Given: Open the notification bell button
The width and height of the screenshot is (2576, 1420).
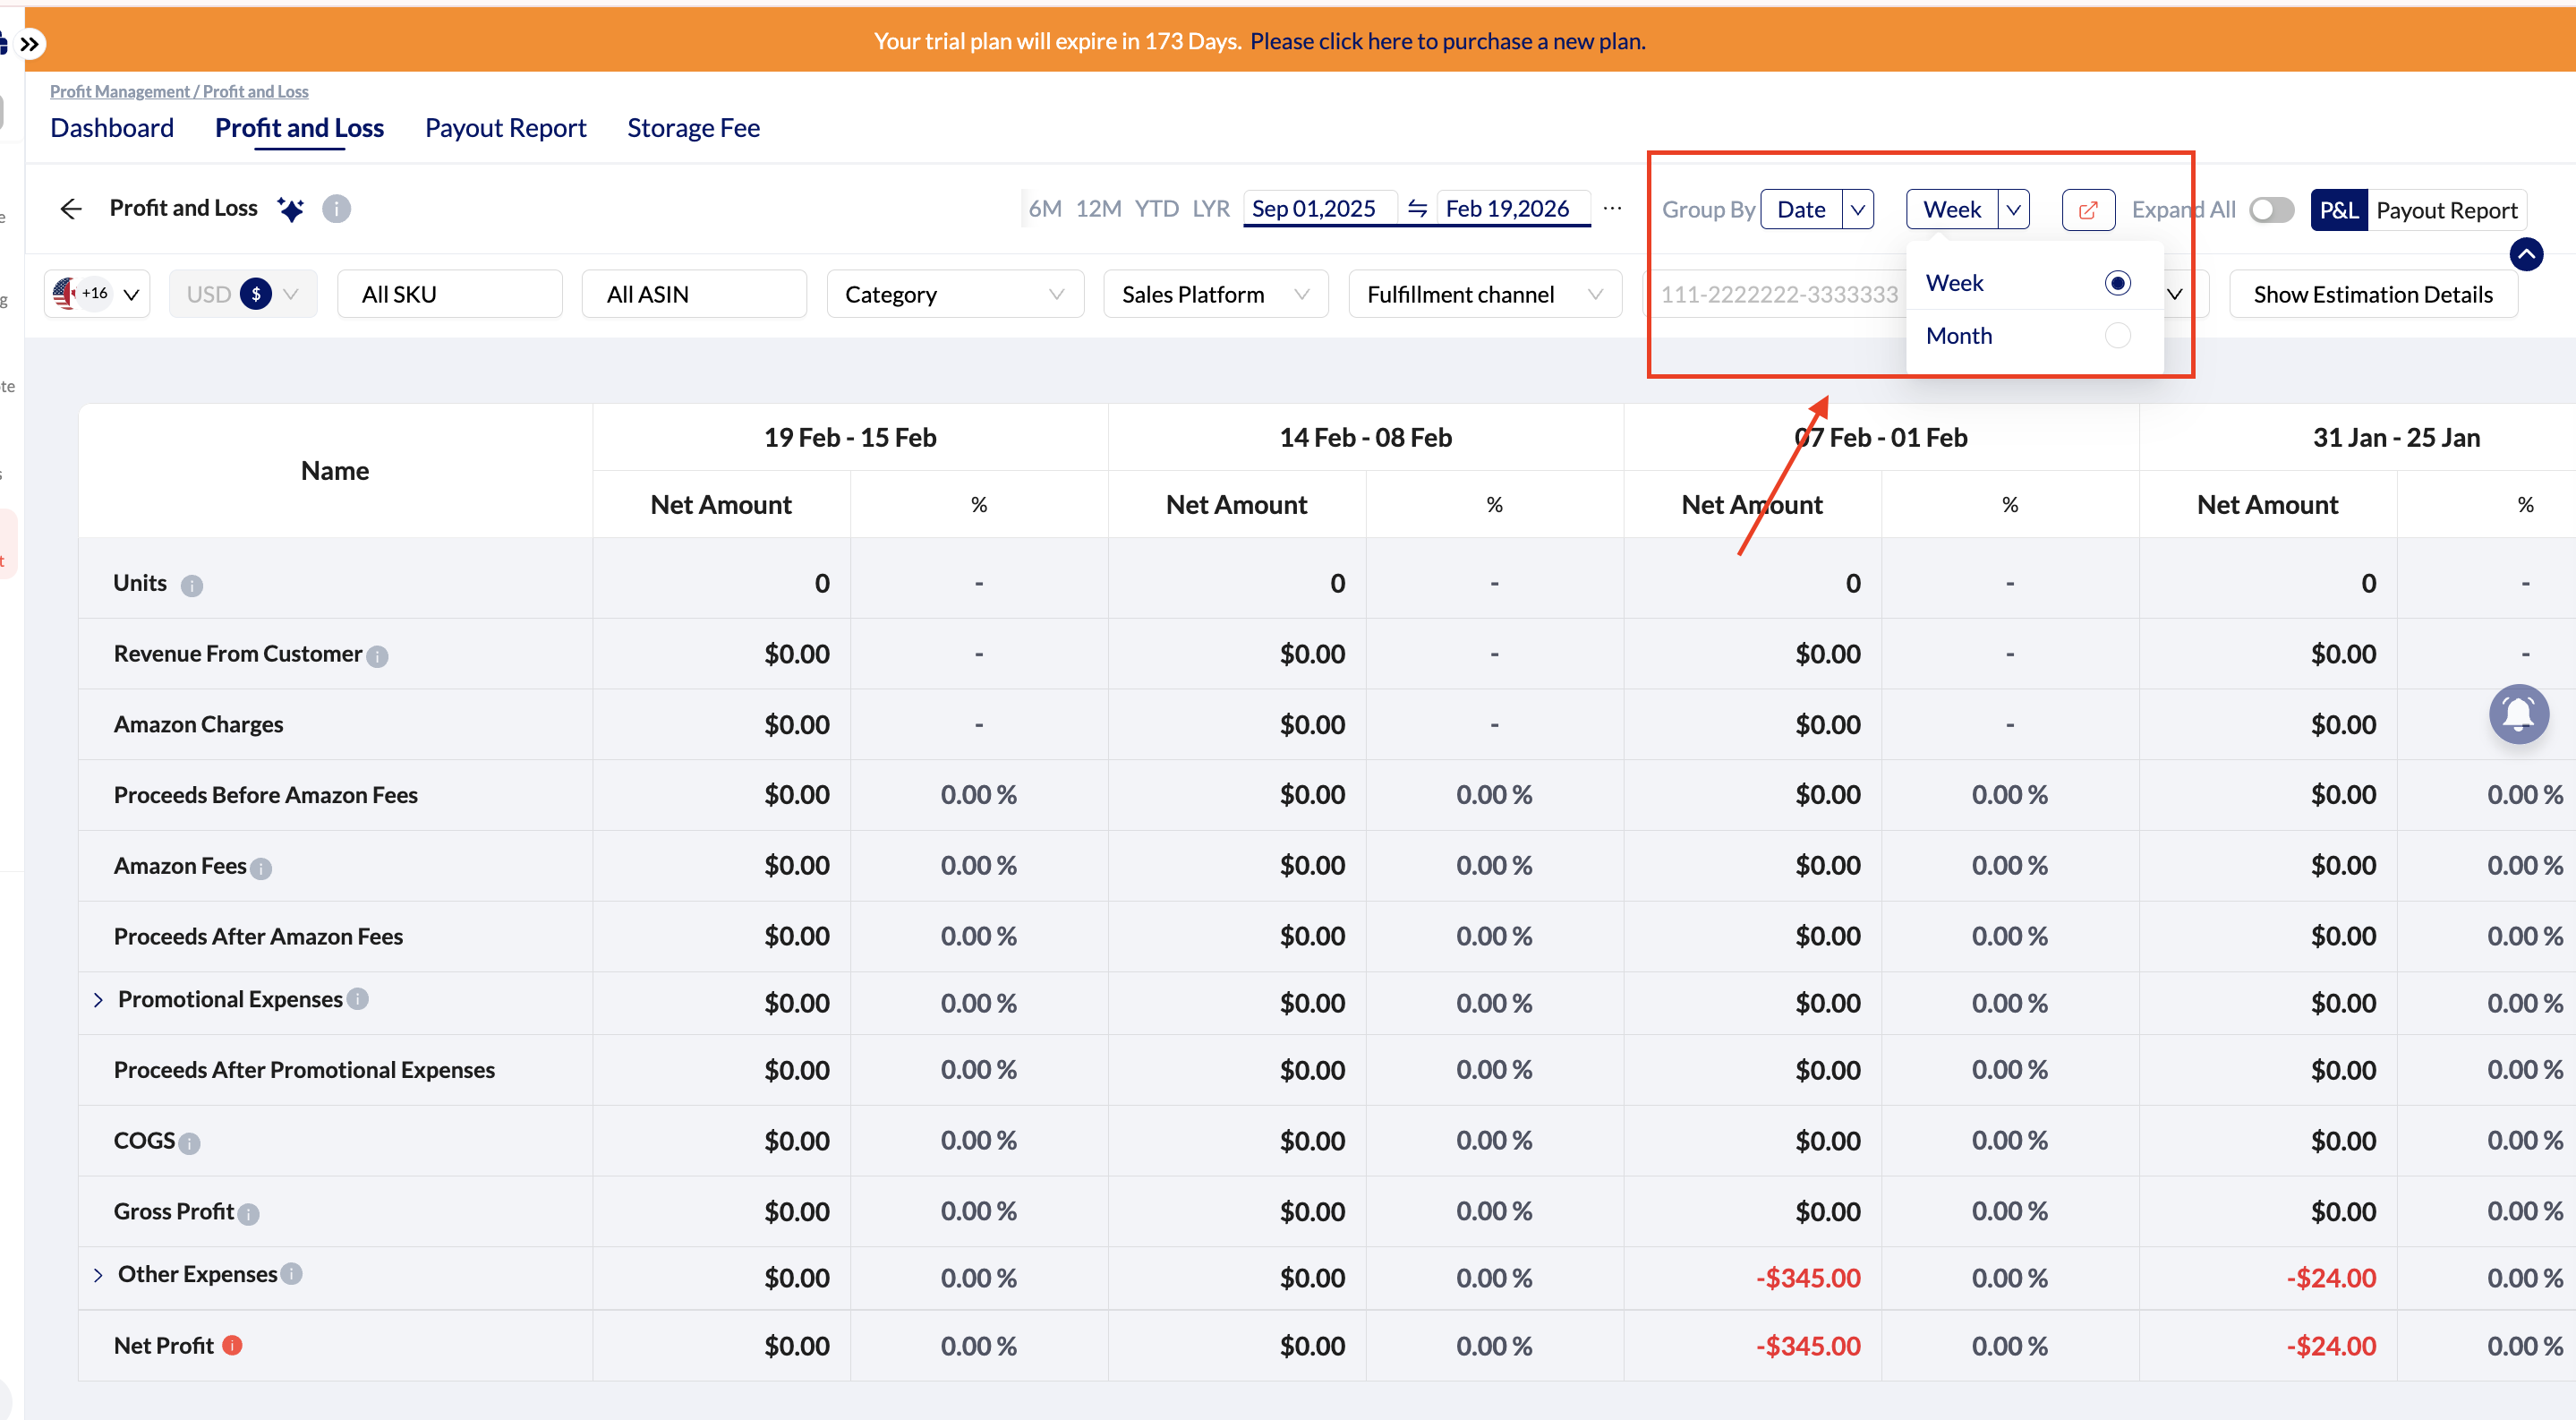Looking at the screenshot, I should pos(2517,714).
